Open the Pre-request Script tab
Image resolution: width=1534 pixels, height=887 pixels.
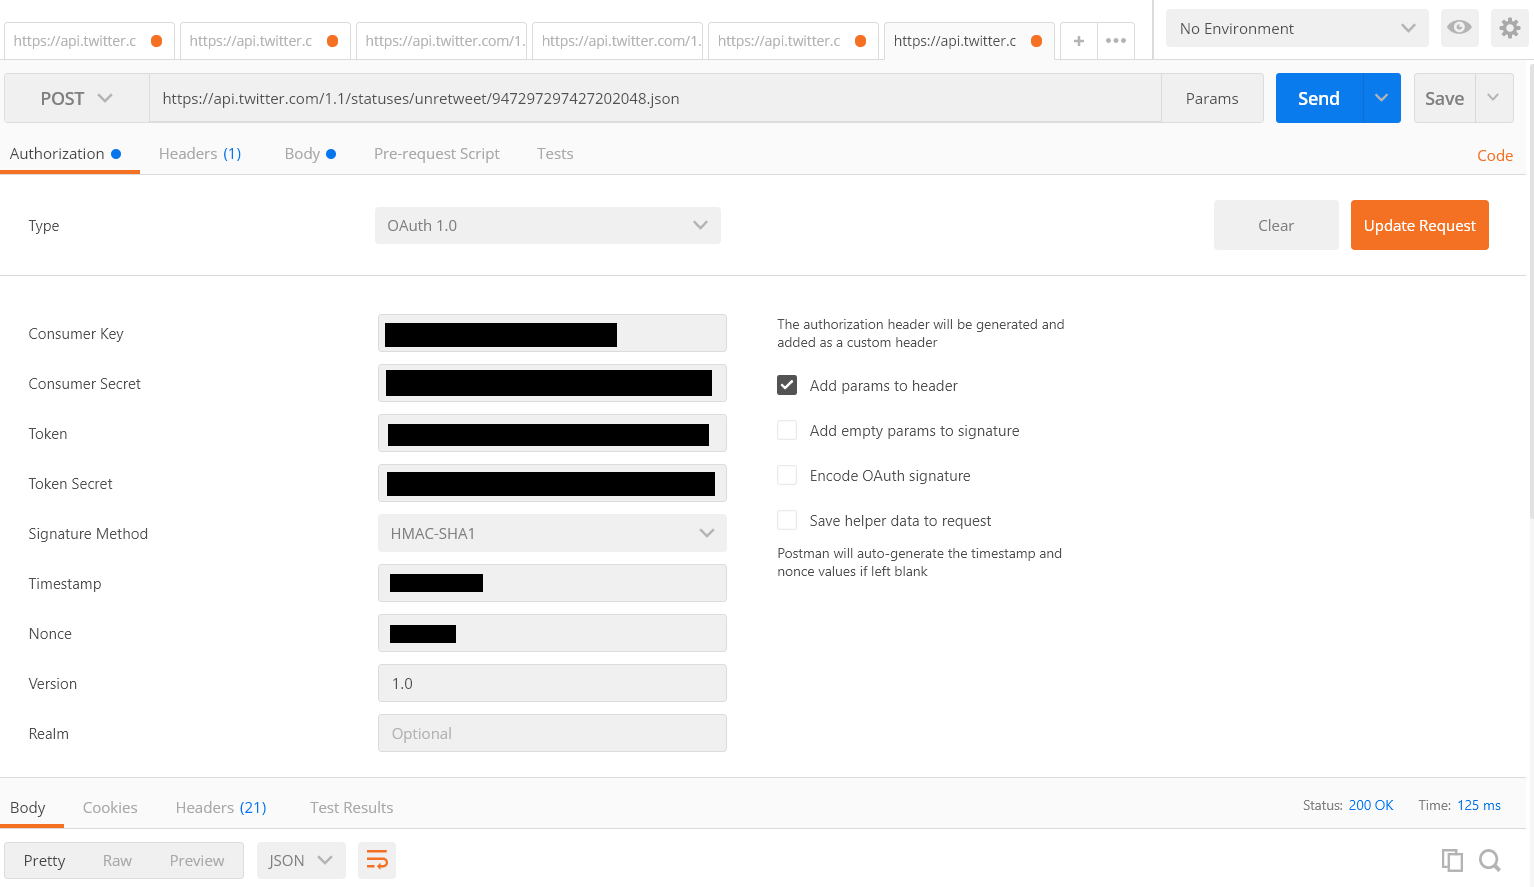436,154
